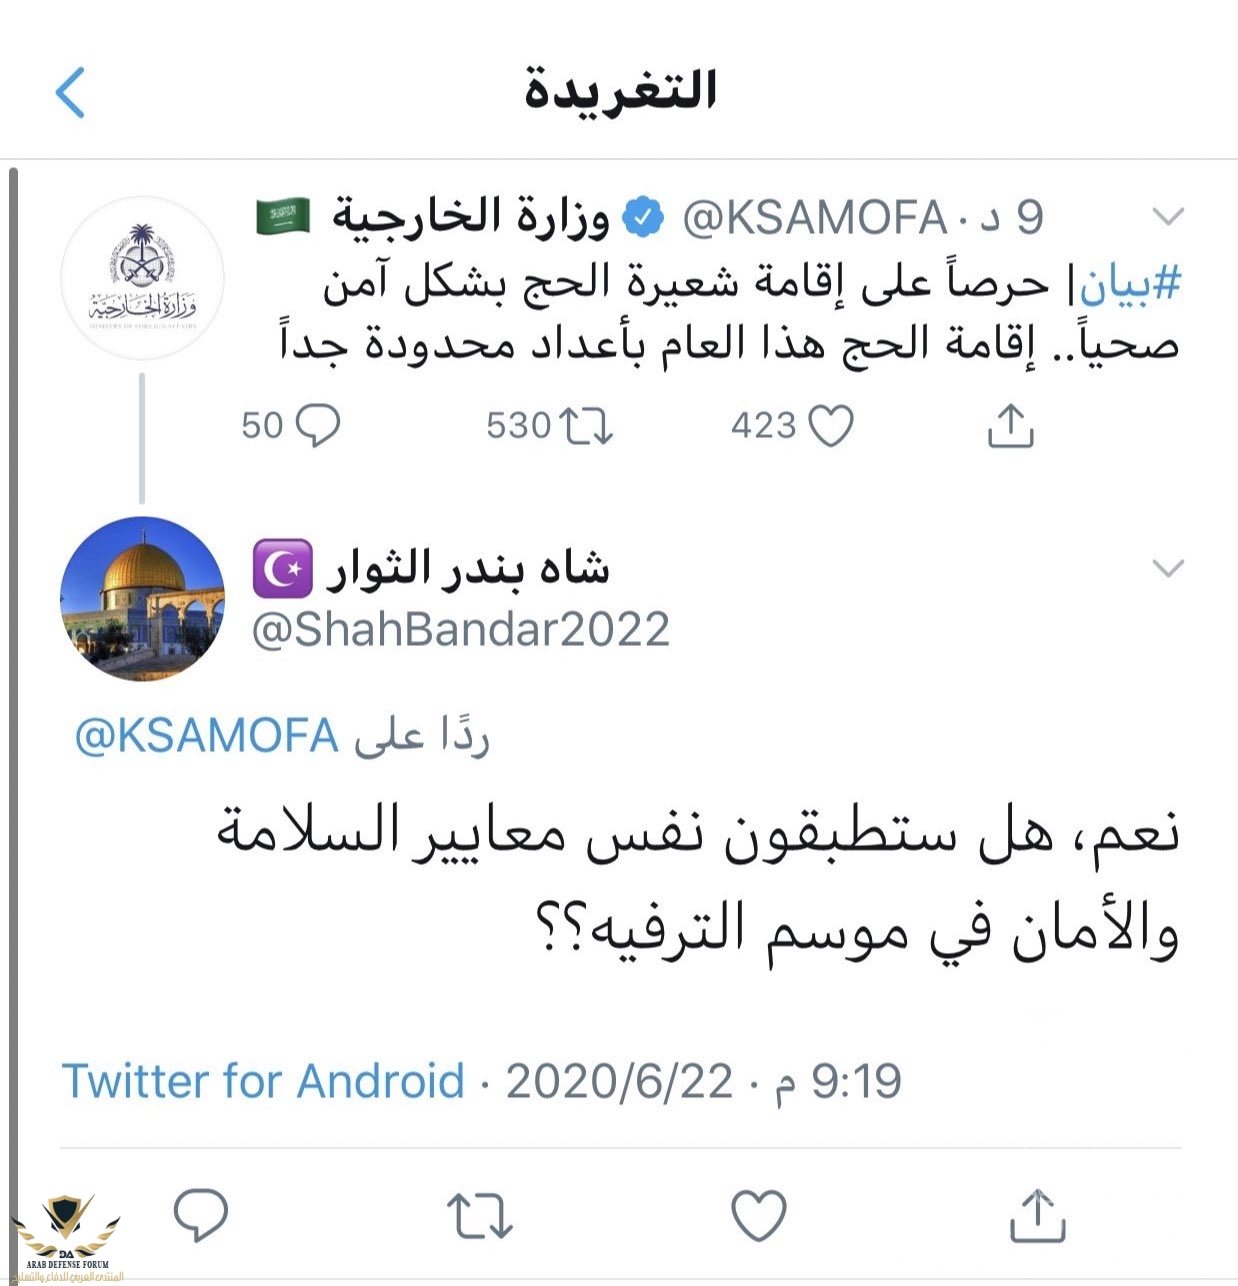Open the @ShahBandar2022 handle
This screenshot has height=1286, width=1238.
(x=461, y=629)
